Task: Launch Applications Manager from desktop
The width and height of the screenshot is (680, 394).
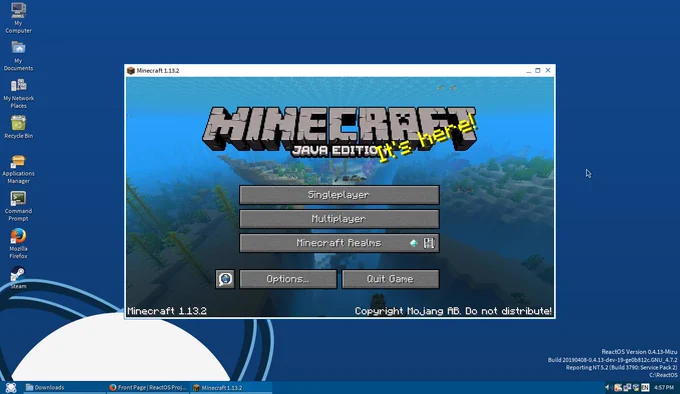Action: tap(18, 169)
